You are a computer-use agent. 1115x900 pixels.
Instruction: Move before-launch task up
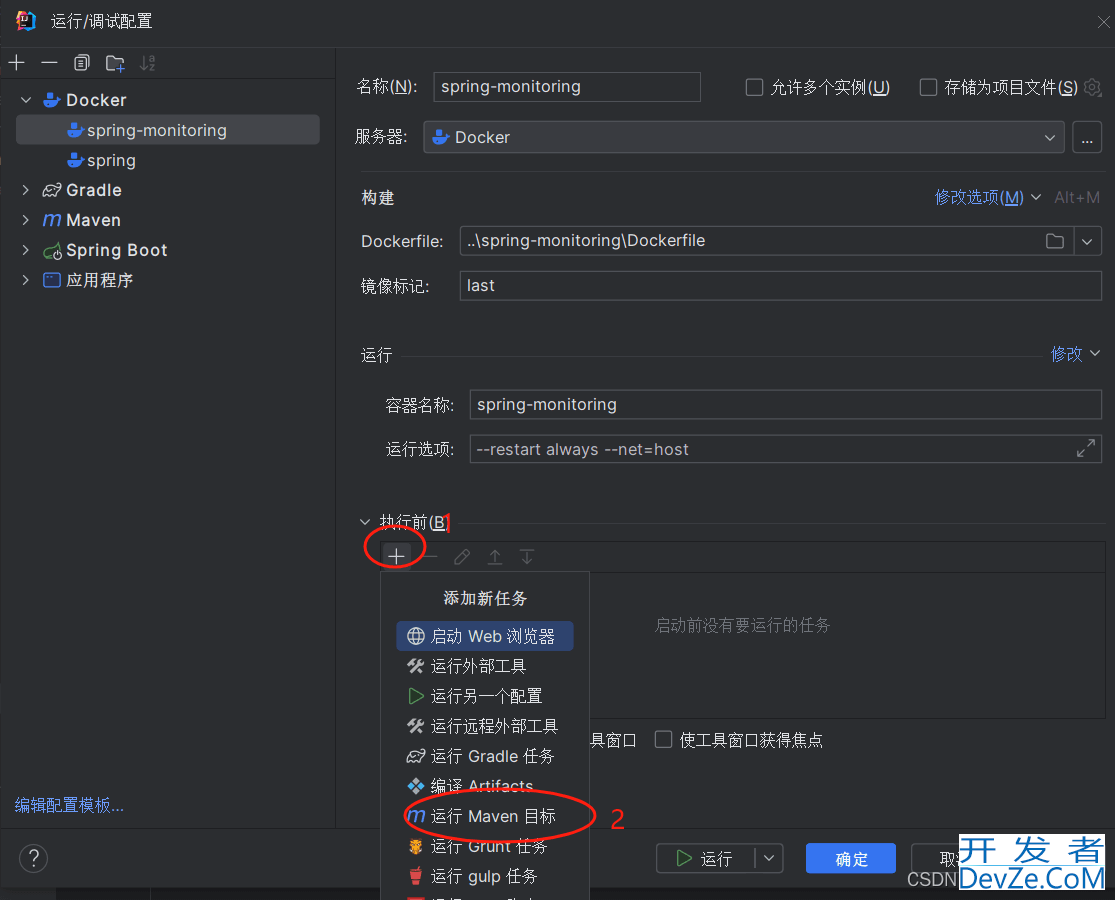pyautogui.click(x=495, y=557)
